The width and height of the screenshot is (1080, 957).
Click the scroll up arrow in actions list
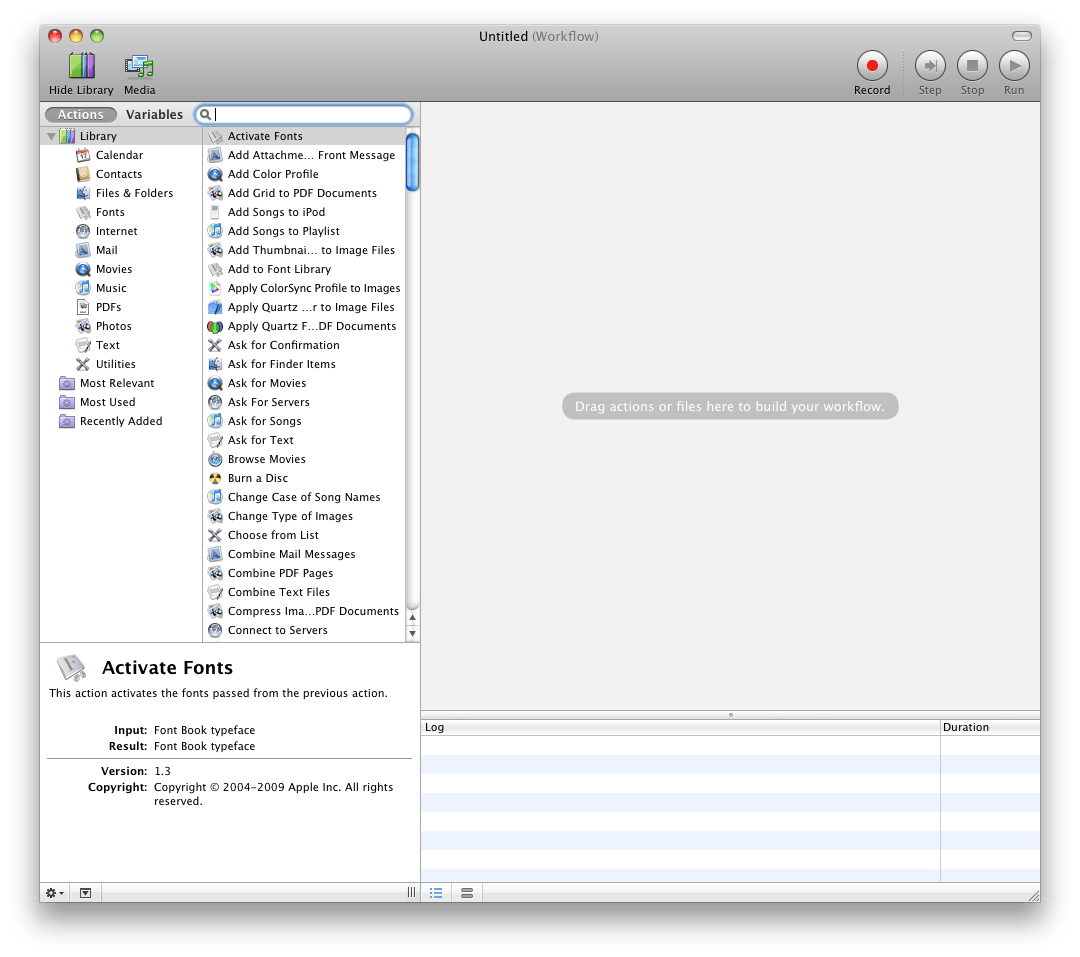pyautogui.click(x=413, y=617)
